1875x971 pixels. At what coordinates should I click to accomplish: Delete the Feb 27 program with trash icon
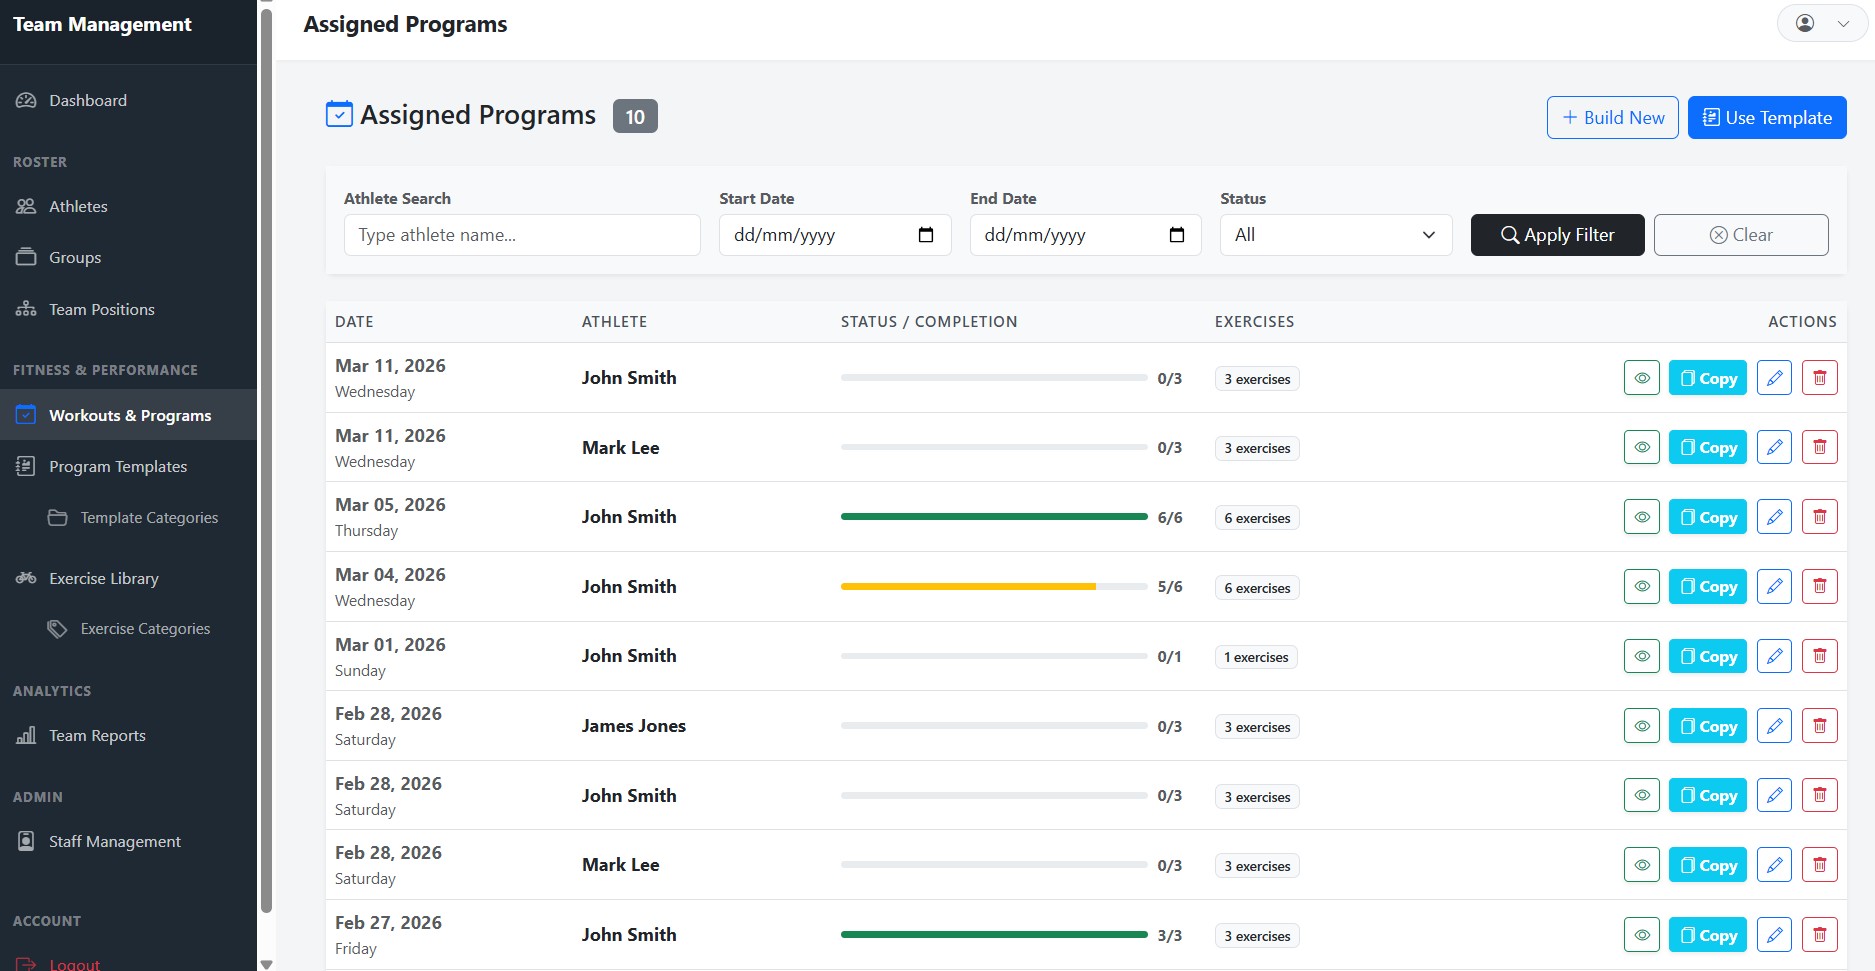(x=1820, y=935)
